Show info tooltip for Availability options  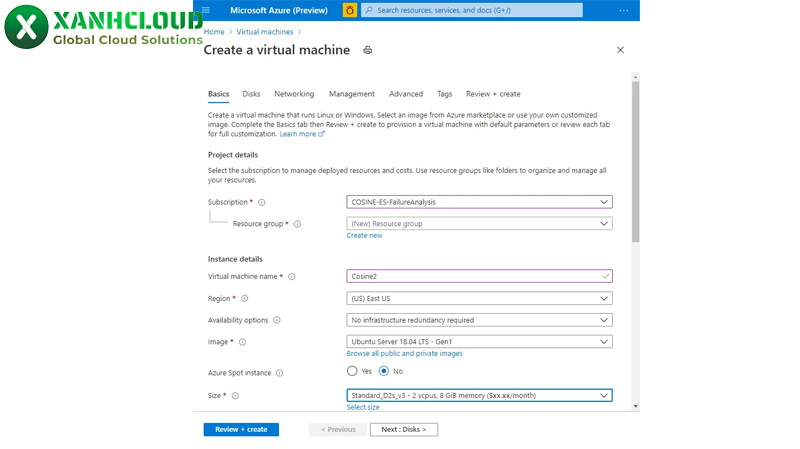tap(277, 320)
